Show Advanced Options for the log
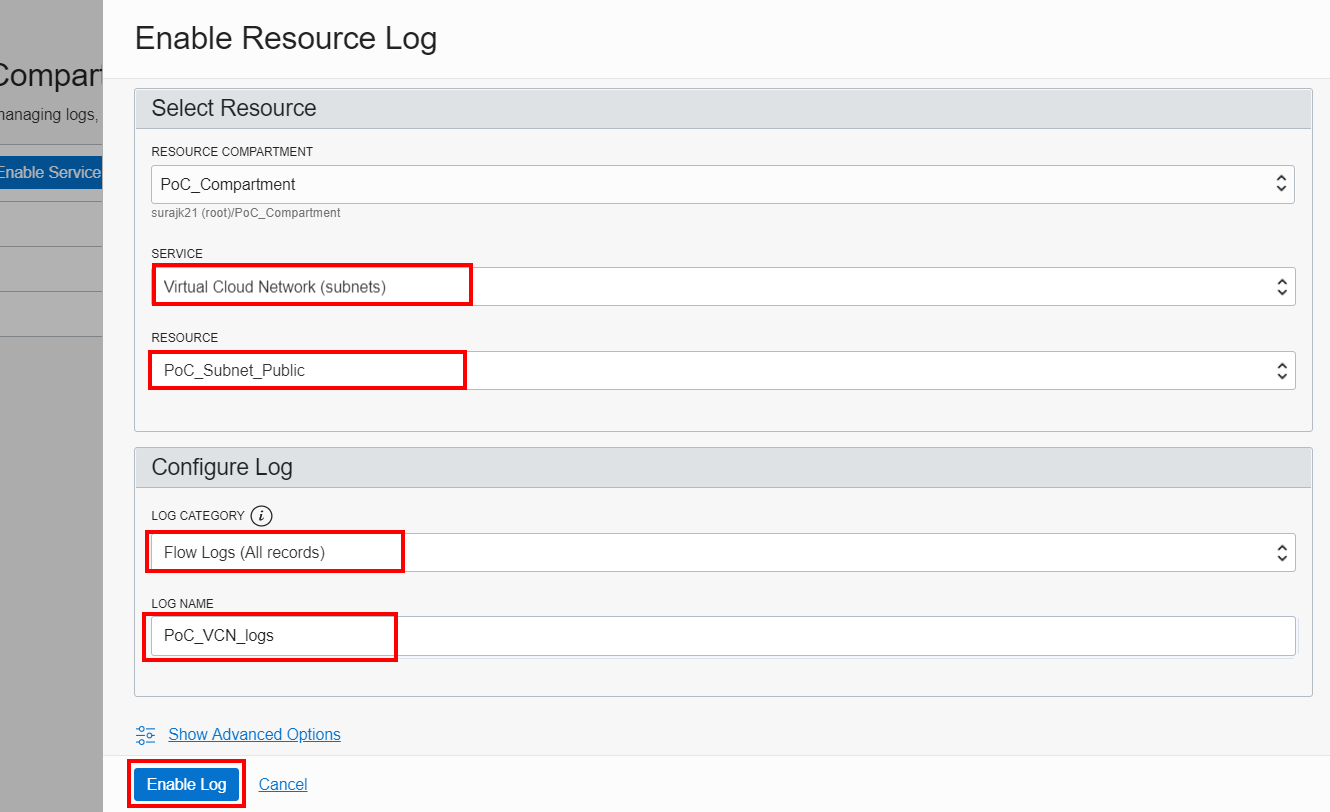1330x812 pixels. click(254, 734)
